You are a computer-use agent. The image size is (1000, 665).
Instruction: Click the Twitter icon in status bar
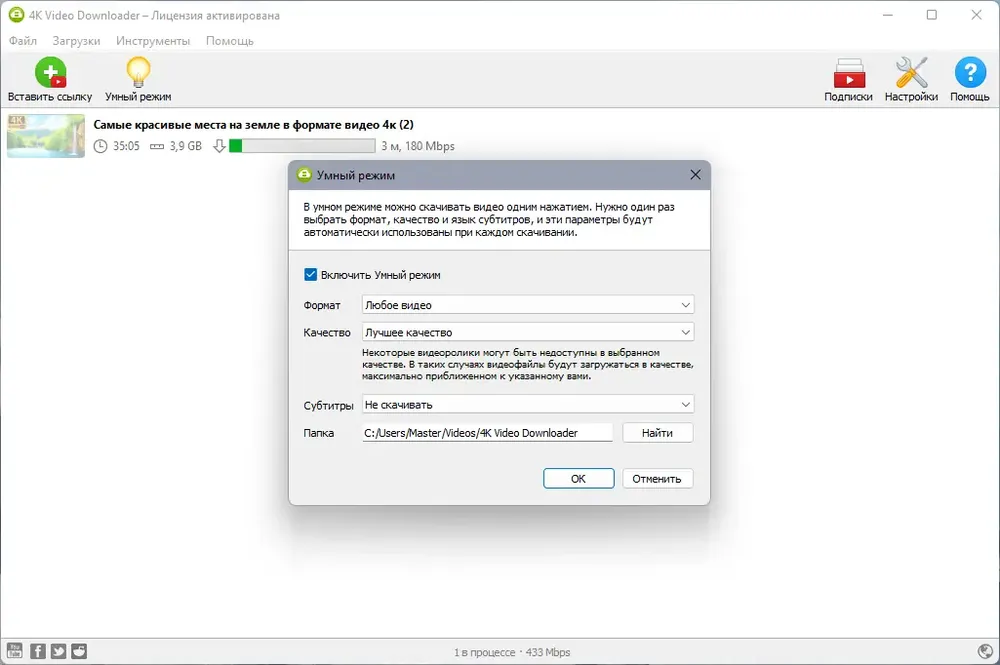coord(59,650)
